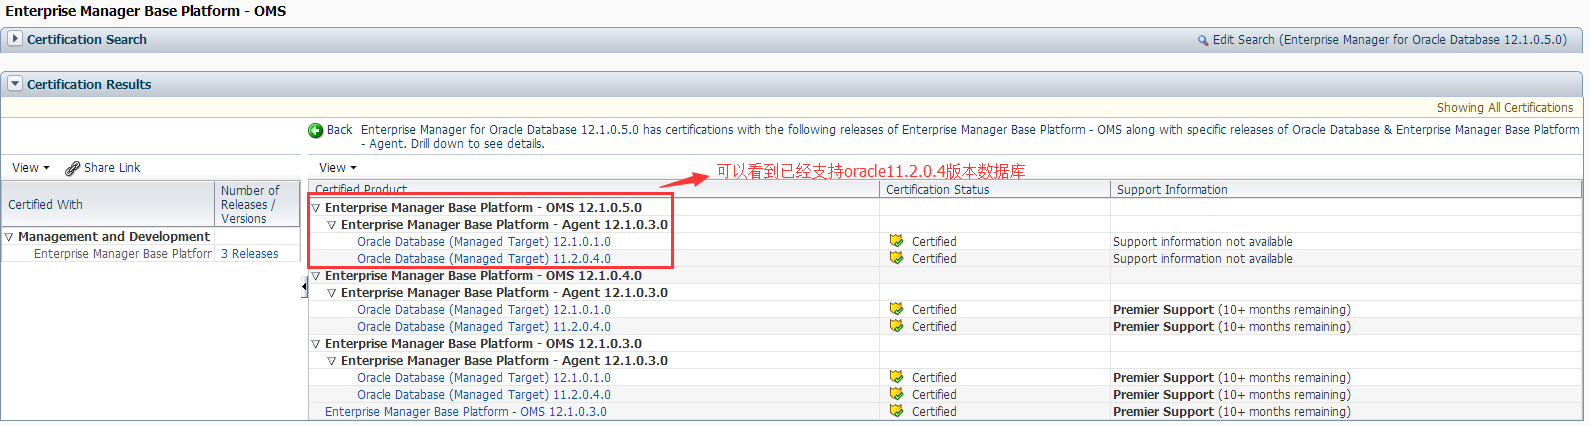Open the results table View menu
This screenshot has width=1590, height=426.
pyautogui.click(x=338, y=168)
